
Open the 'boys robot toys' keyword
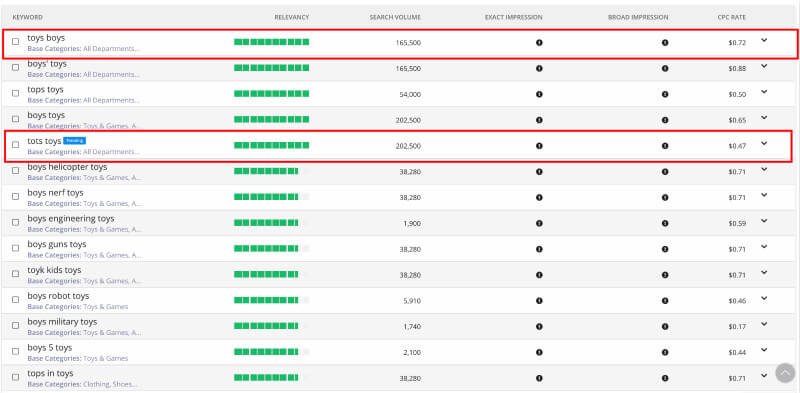coord(58,296)
